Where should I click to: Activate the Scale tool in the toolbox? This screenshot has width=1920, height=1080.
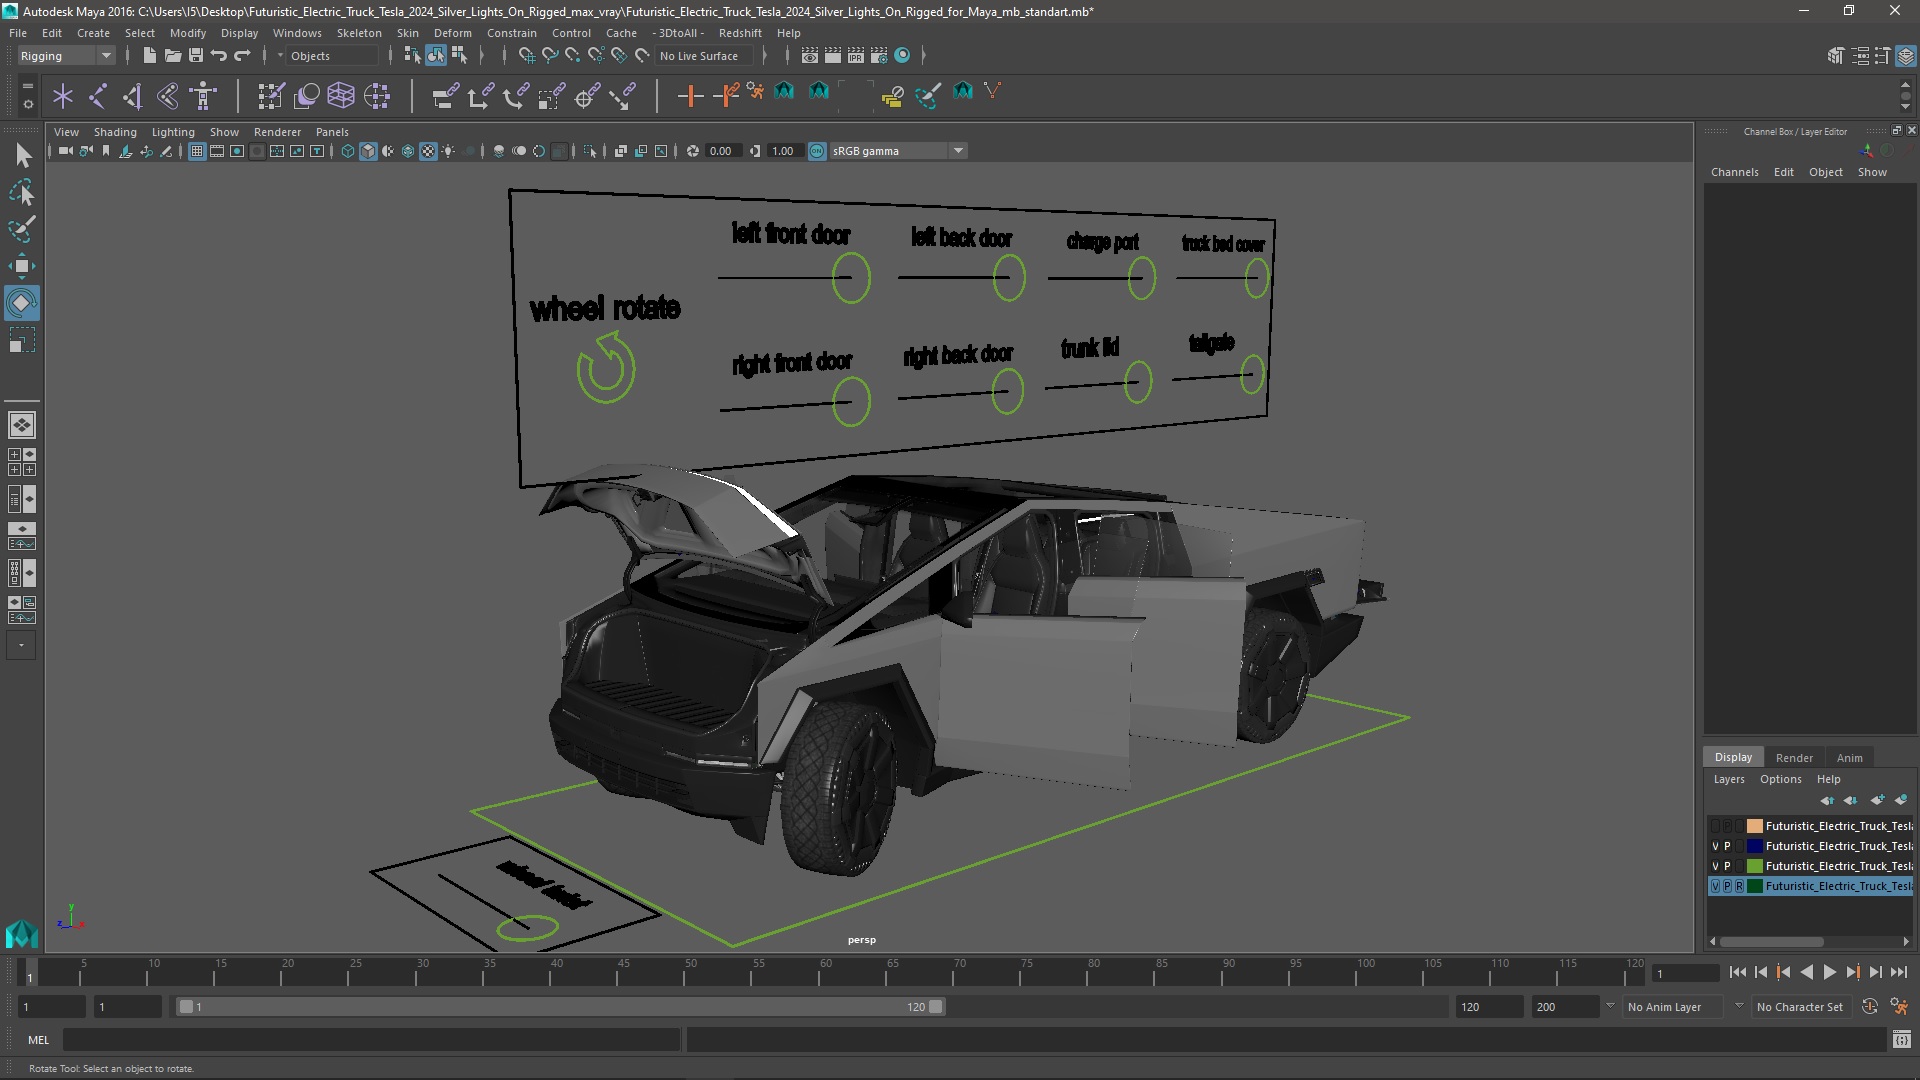tap(22, 341)
